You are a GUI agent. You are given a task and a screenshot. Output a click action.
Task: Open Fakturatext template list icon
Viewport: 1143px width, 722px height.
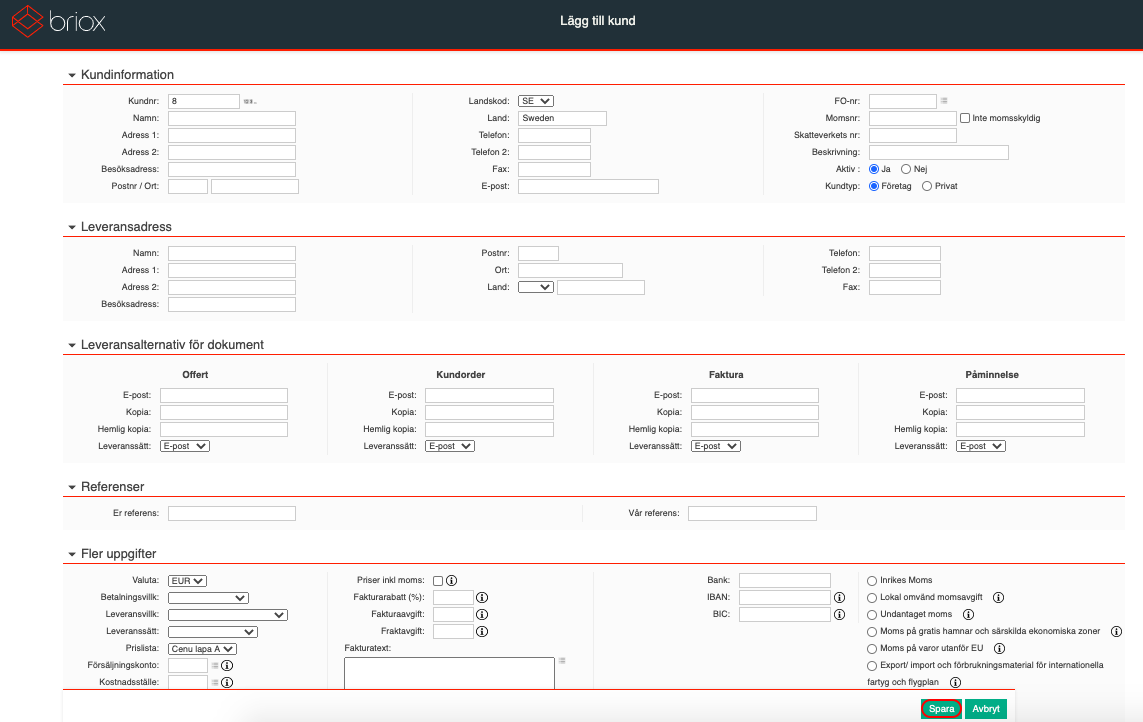point(562,661)
